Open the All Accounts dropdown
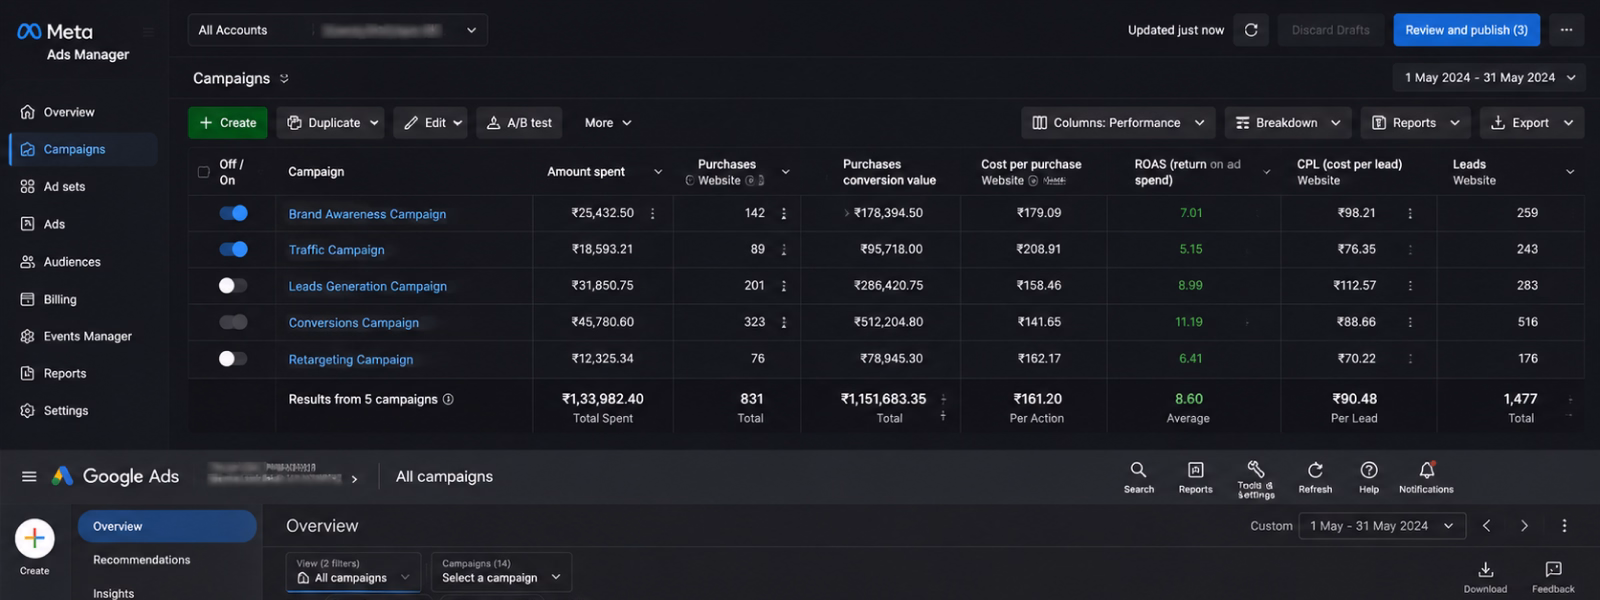Viewport: 1600px width, 600px height. (x=338, y=30)
